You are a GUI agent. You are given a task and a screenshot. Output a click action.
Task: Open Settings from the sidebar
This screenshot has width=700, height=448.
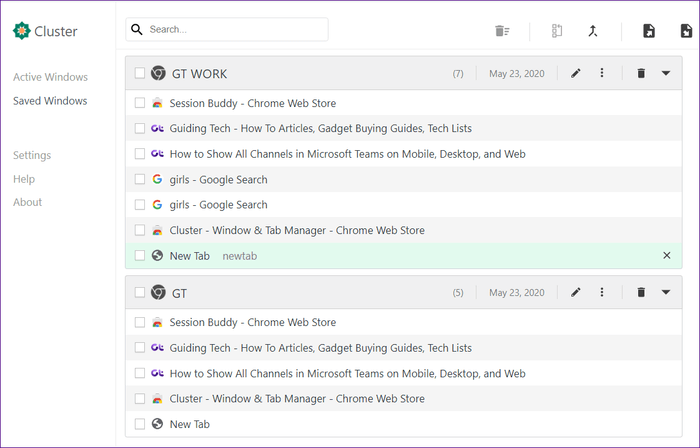pyautogui.click(x=32, y=155)
